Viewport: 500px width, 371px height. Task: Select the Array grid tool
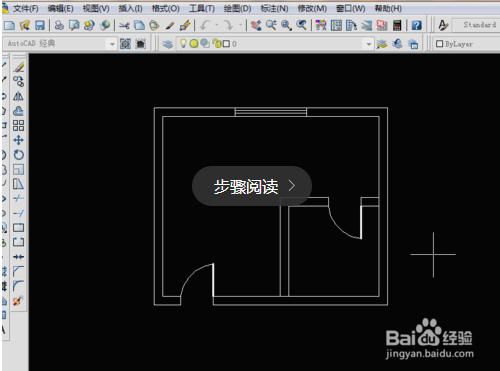(x=19, y=126)
